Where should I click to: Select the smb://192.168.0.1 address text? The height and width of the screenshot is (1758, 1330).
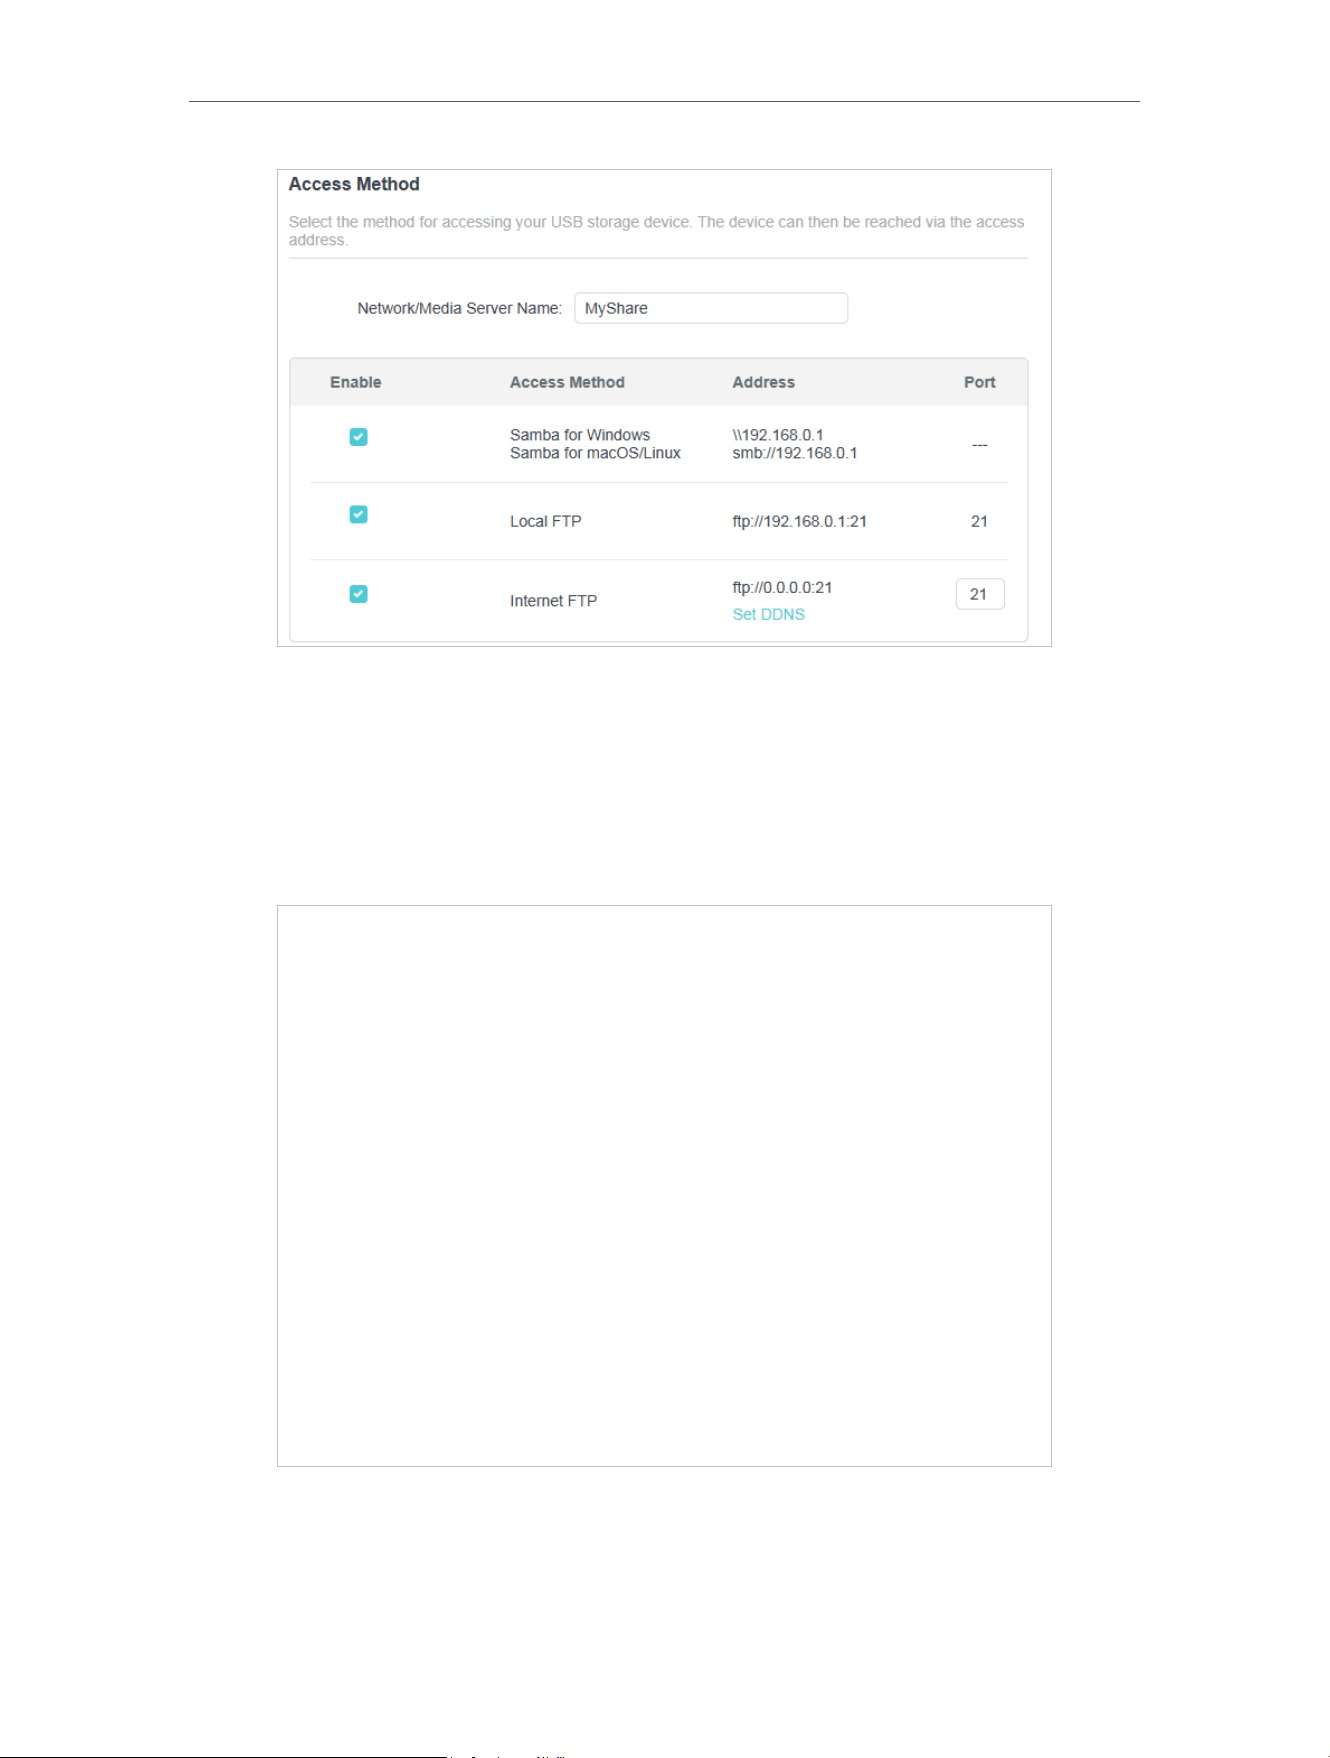(795, 453)
